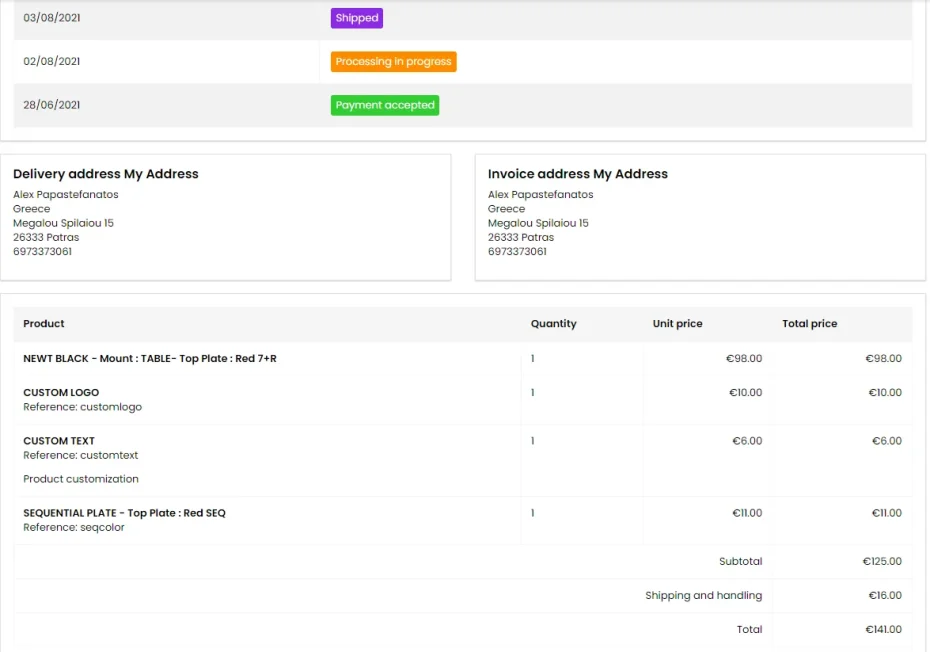Select the date 03/08/2021
Image resolution: width=930 pixels, height=652 pixels.
[x=52, y=18]
